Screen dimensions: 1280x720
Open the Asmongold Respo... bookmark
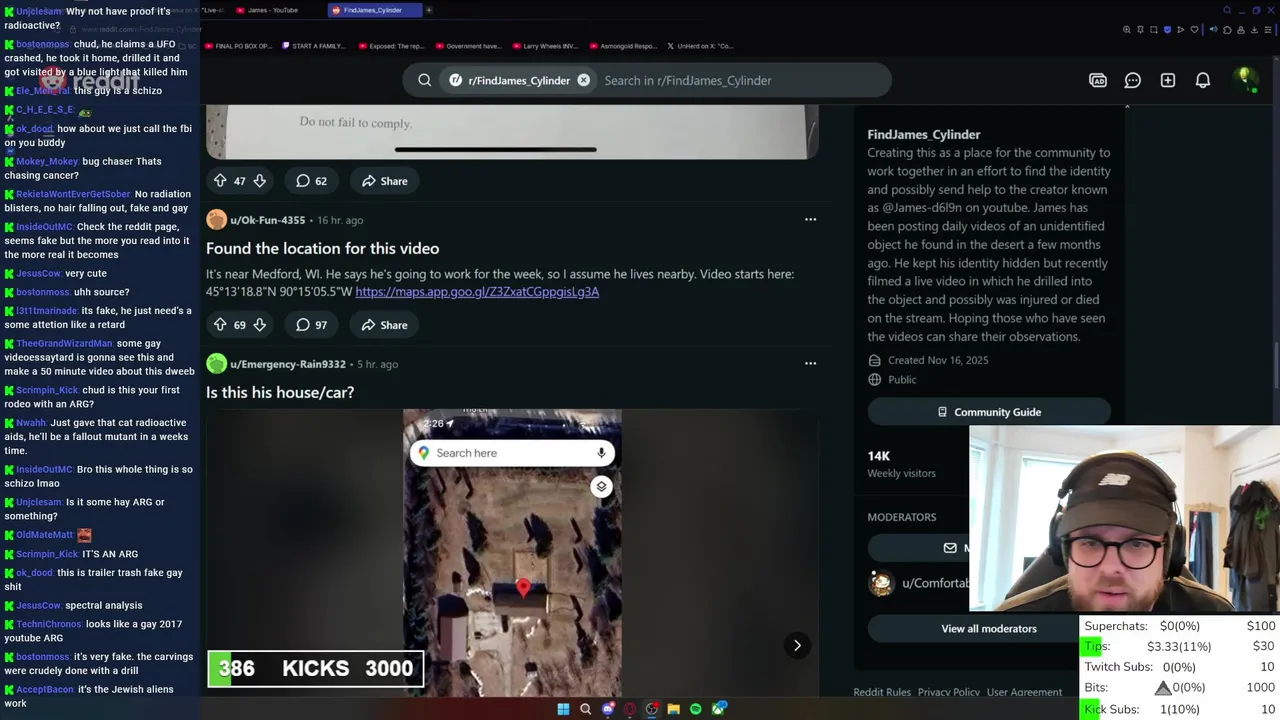622,46
